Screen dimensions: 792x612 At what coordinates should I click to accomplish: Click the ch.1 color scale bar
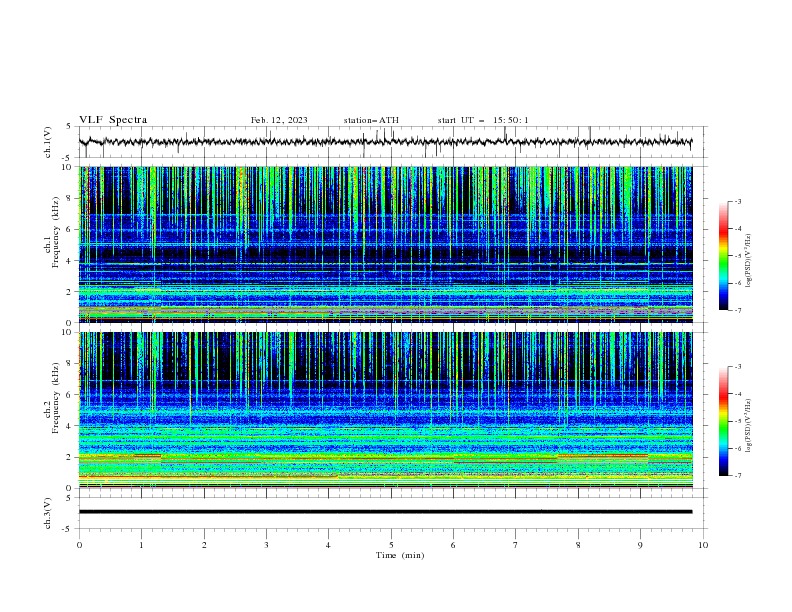tap(723, 256)
